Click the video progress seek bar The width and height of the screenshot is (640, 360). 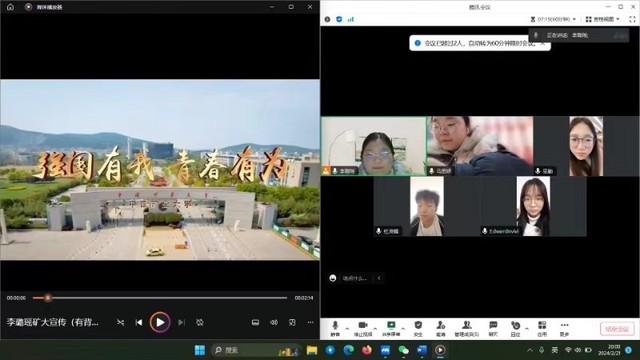click(160, 298)
